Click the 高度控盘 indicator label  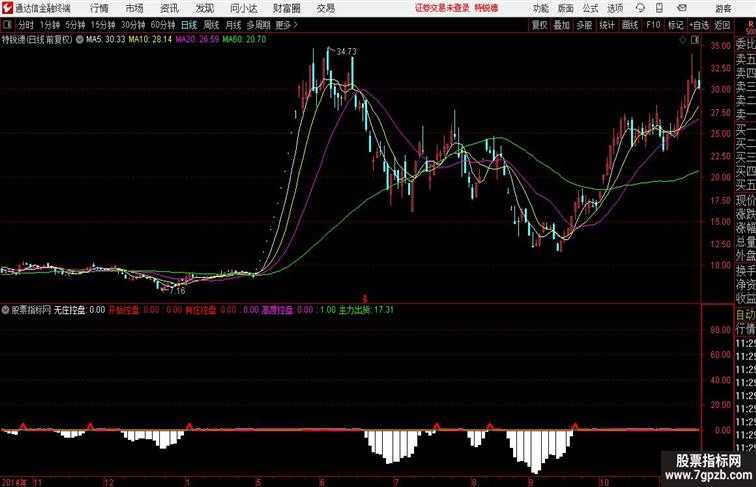click(277, 310)
